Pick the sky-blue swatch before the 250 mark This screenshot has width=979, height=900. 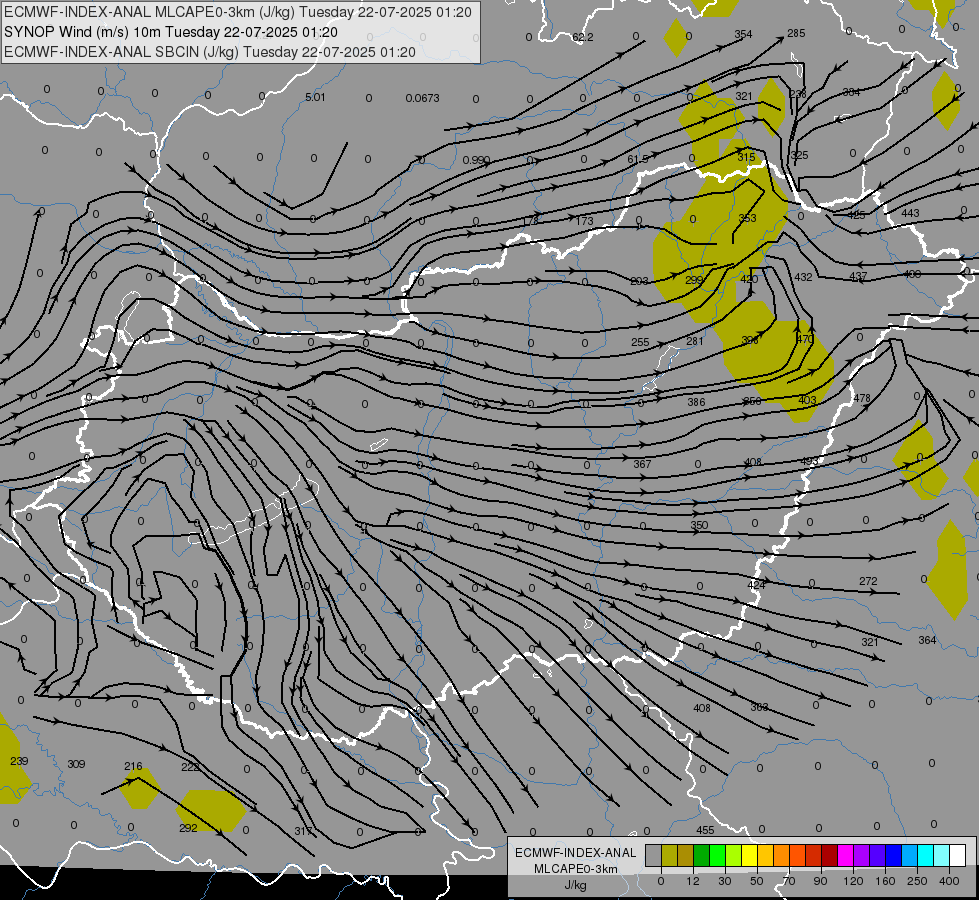coord(910,855)
